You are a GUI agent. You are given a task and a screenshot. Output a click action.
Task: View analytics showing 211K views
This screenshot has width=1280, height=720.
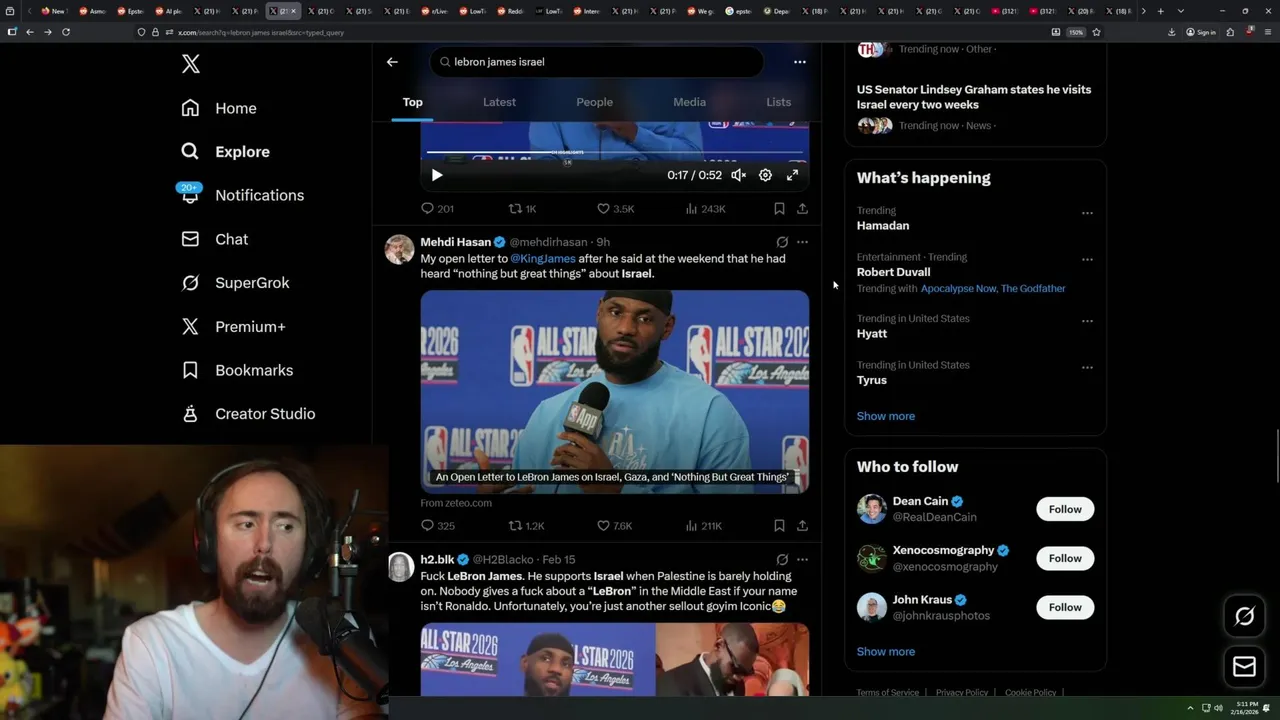[x=704, y=526]
